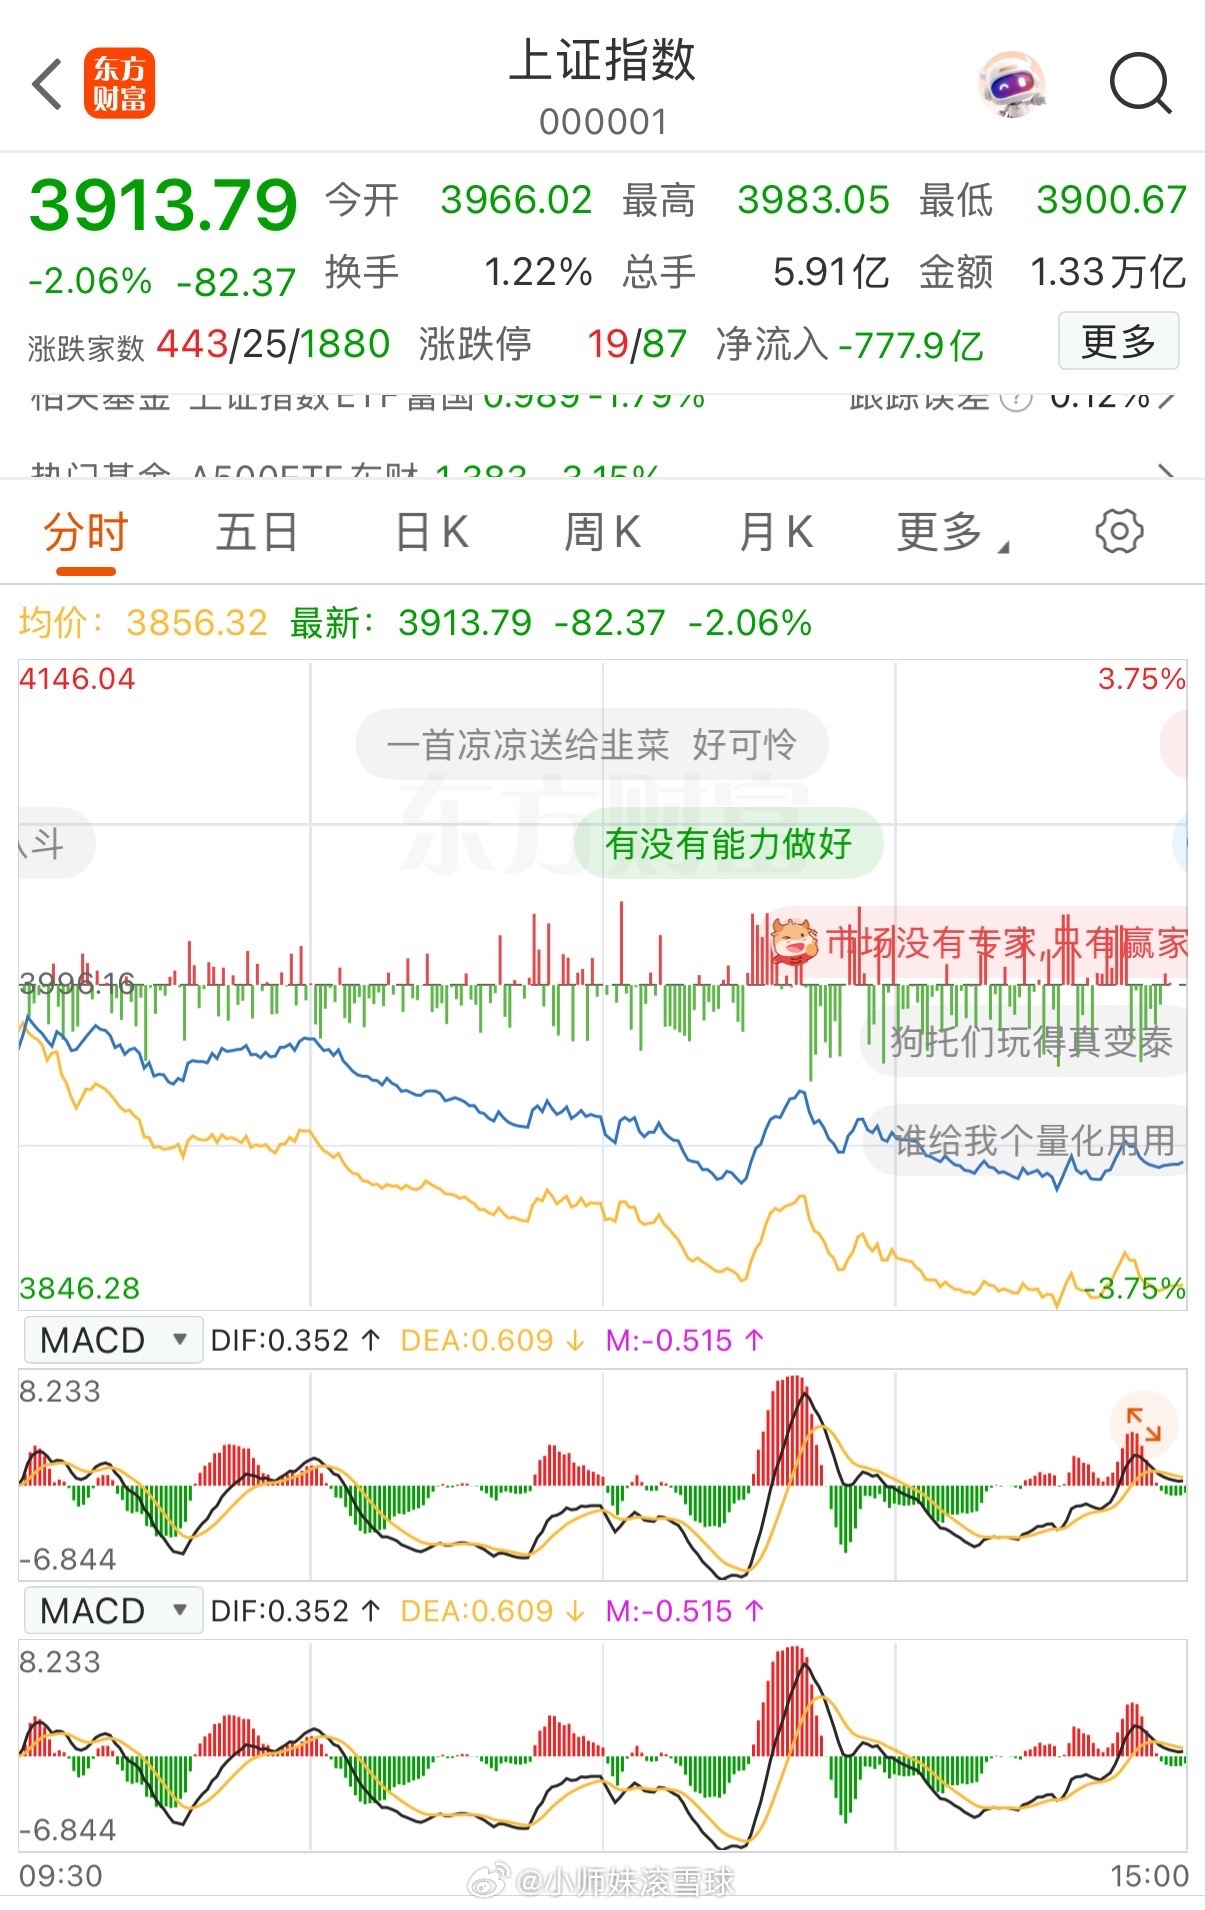
Task: Tap the 总手 value 5.91亿
Action: [831, 272]
